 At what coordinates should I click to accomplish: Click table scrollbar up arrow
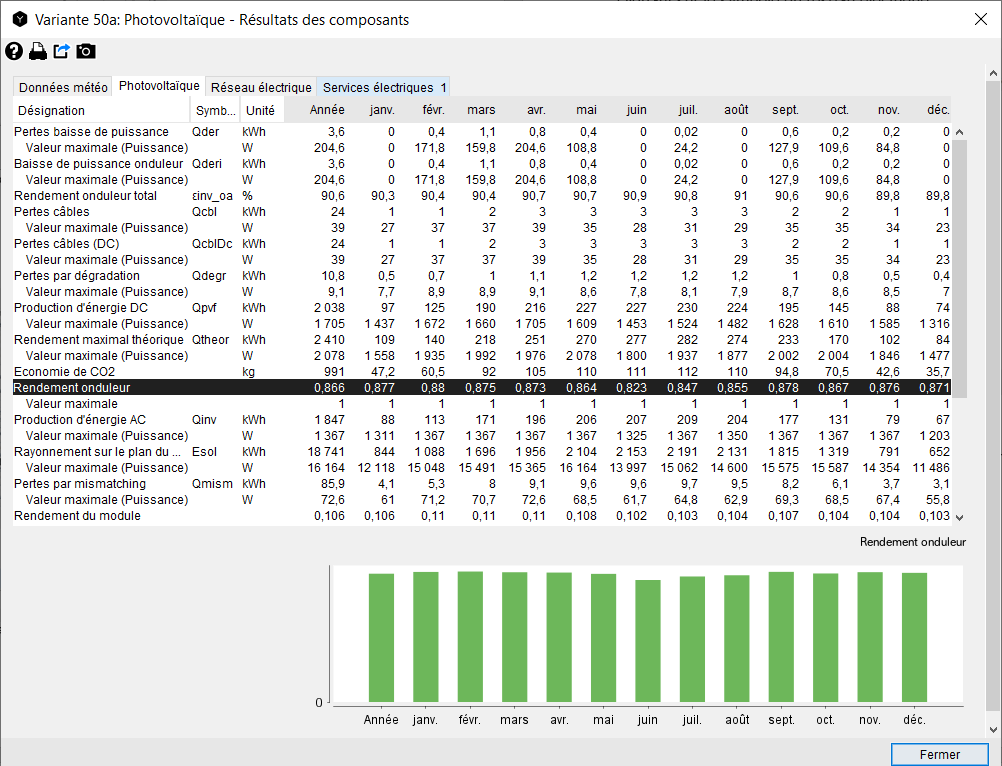(960, 132)
